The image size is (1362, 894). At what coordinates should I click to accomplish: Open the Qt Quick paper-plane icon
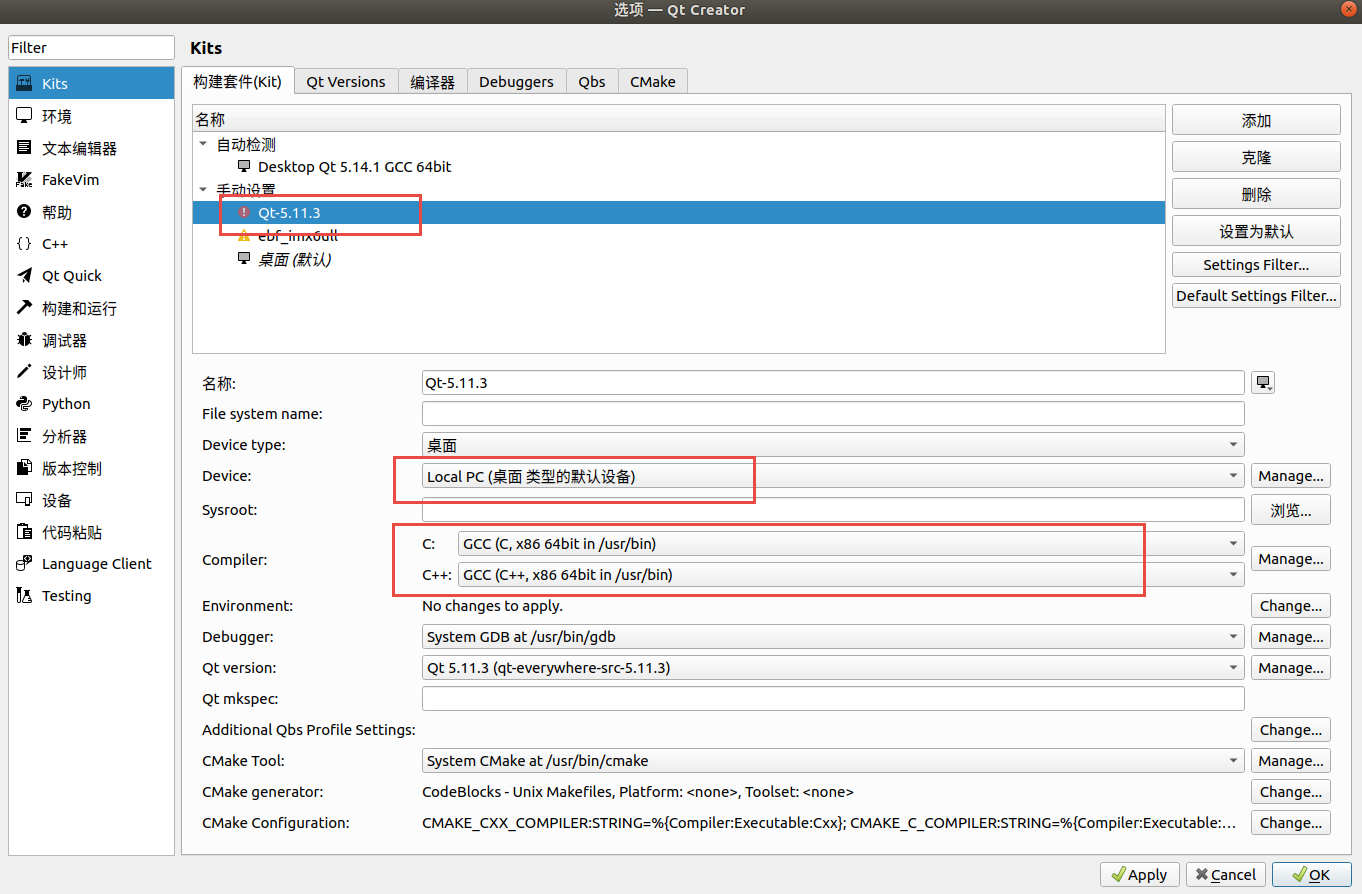[25, 276]
